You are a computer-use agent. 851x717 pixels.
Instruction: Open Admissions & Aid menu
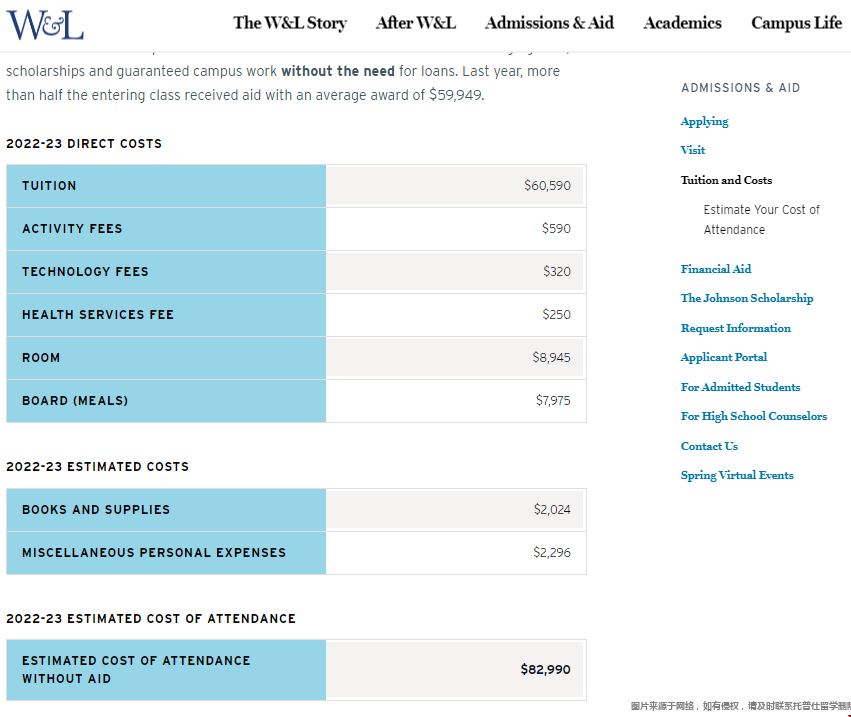tap(549, 23)
